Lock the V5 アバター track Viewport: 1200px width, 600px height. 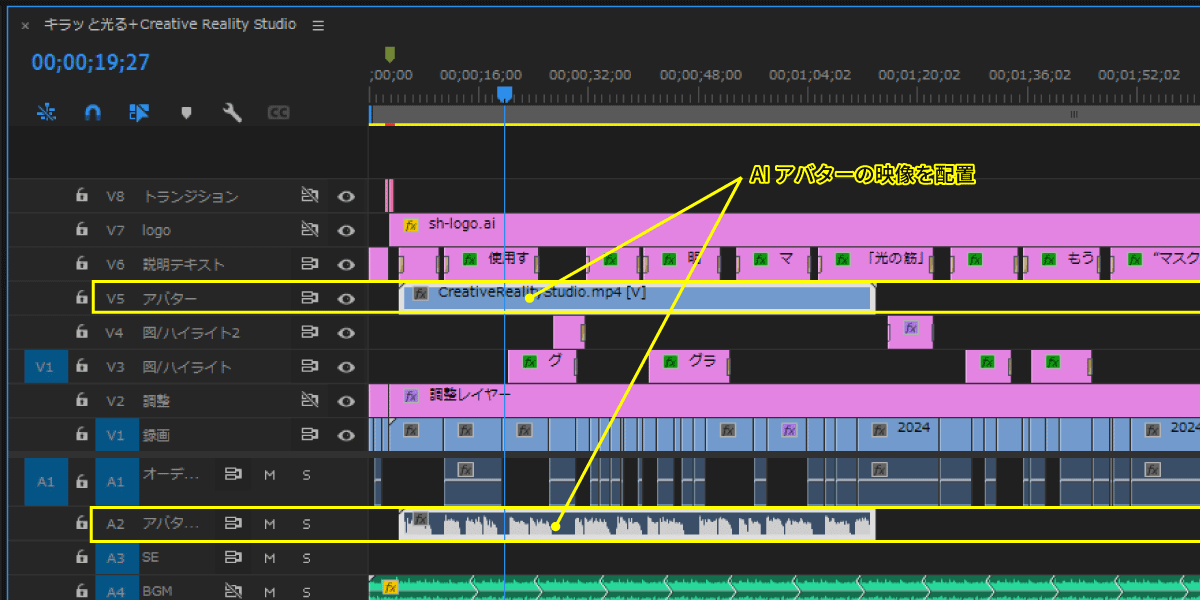coord(82,299)
